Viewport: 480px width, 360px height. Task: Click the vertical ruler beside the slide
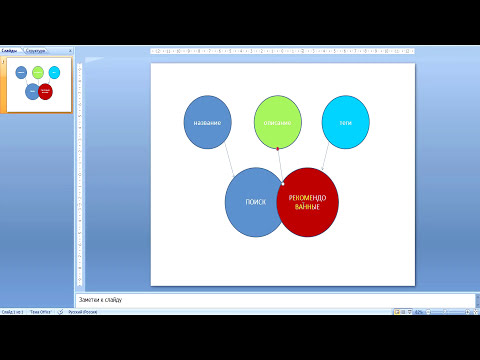click(80, 174)
